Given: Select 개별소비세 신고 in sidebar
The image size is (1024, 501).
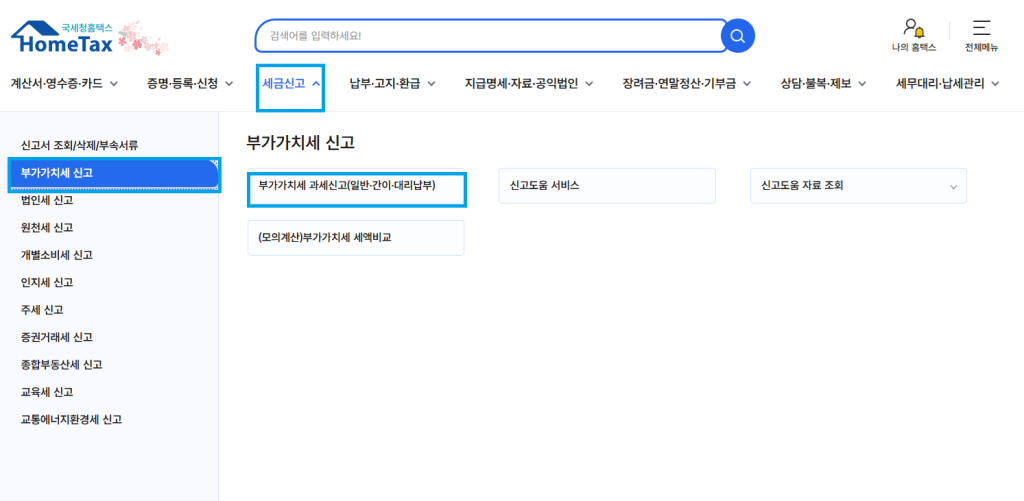Looking at the screenshot, I should click(x=57, y=255).
